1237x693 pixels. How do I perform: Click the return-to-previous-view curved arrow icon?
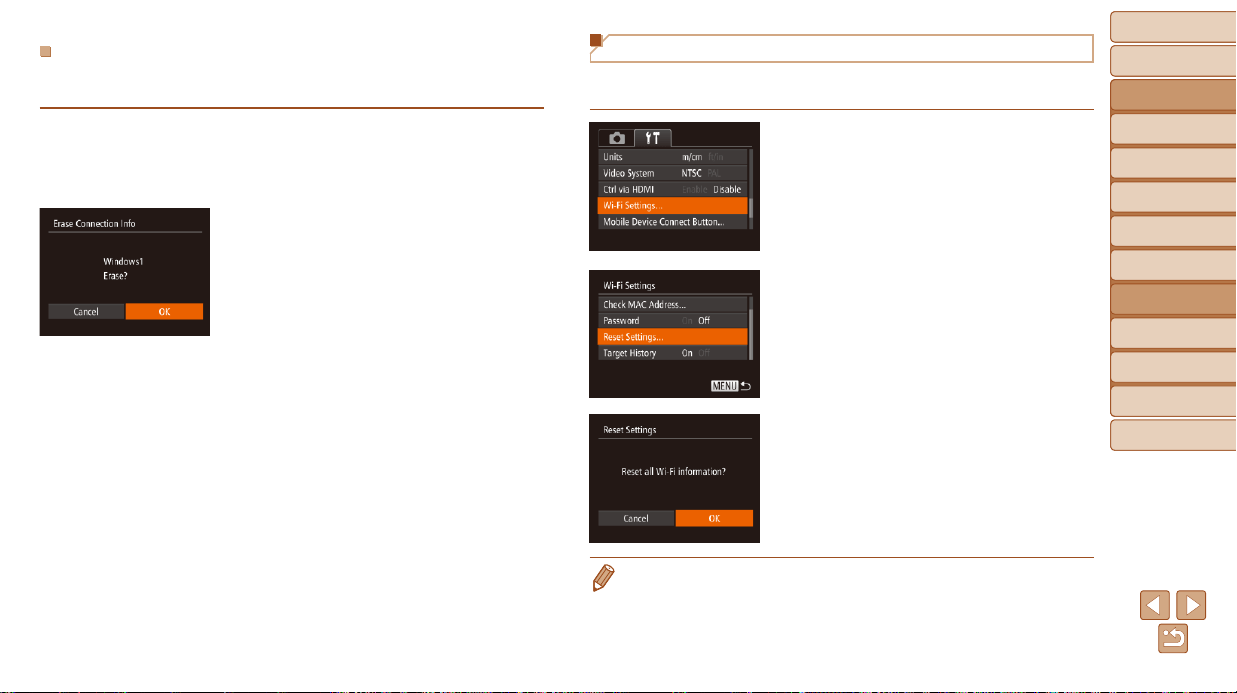(x=1172, y=640)
